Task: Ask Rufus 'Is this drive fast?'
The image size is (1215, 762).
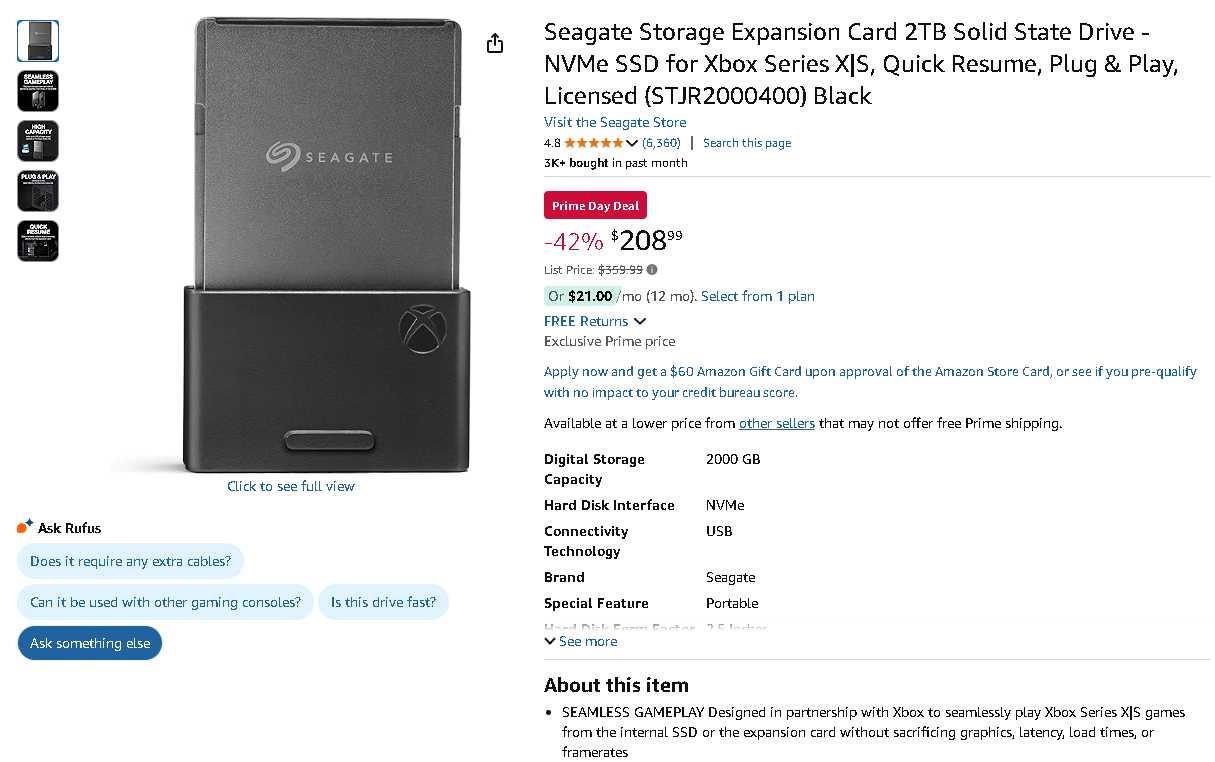Action: pos(383,602)
